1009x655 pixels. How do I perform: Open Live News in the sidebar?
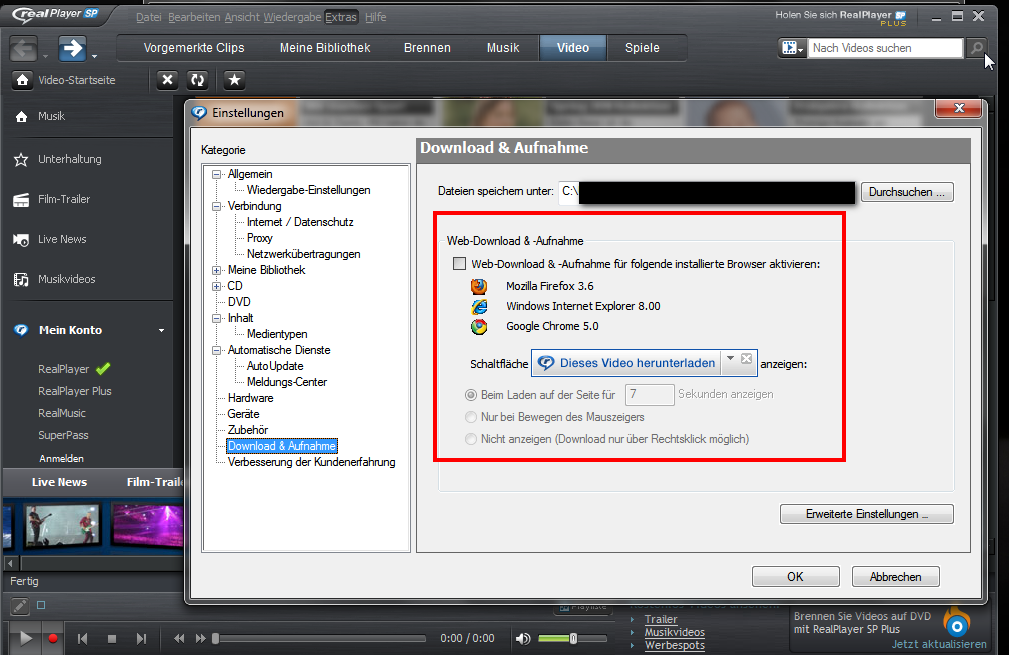(62, 239)
